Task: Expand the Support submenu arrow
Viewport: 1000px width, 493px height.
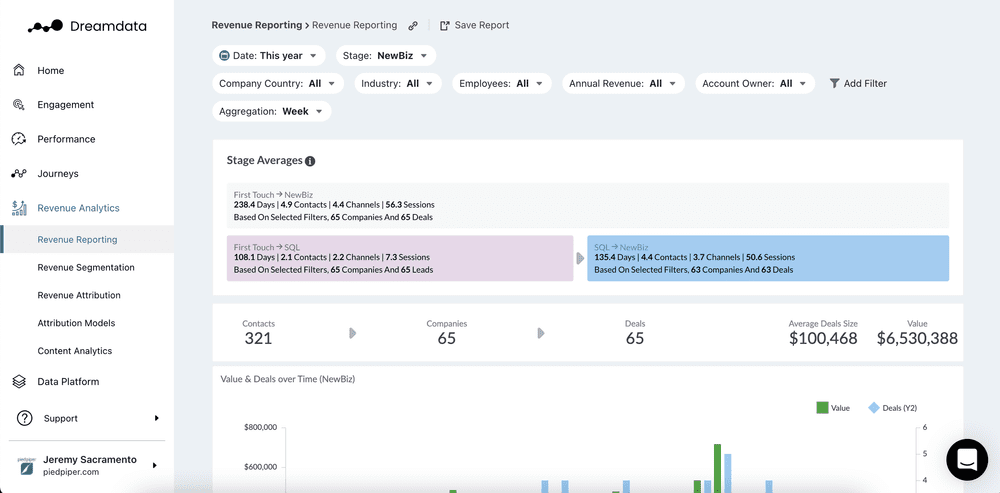Action: coord(156,418)
